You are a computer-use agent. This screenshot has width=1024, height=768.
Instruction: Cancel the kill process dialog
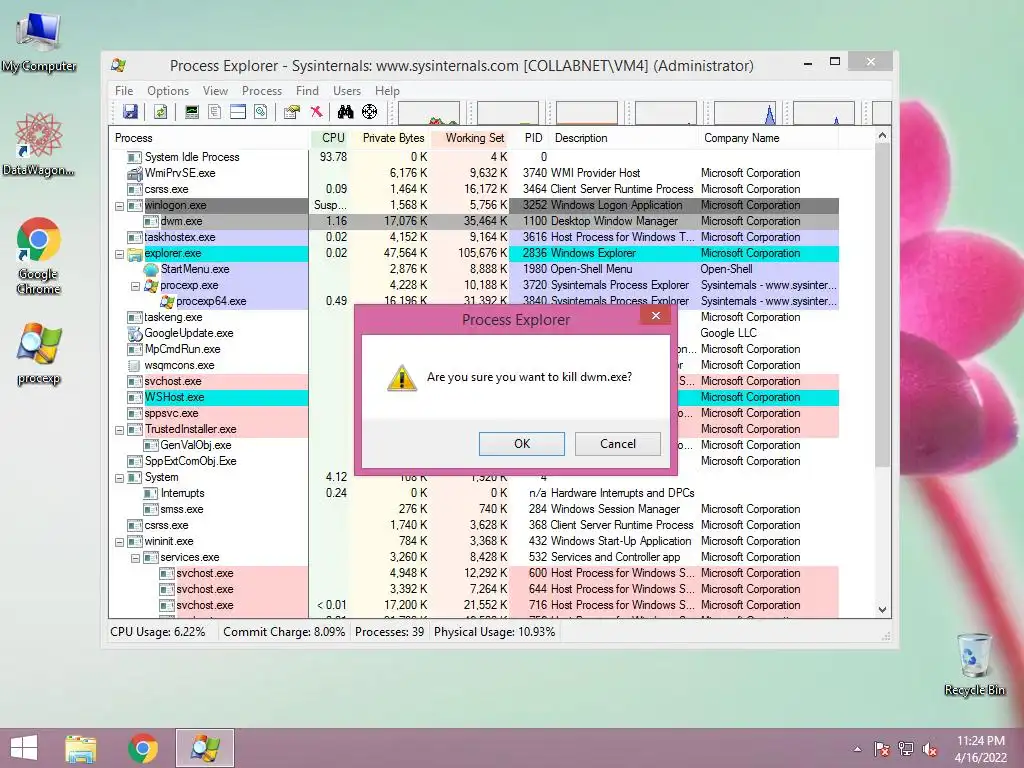click(x=618, y=443)
